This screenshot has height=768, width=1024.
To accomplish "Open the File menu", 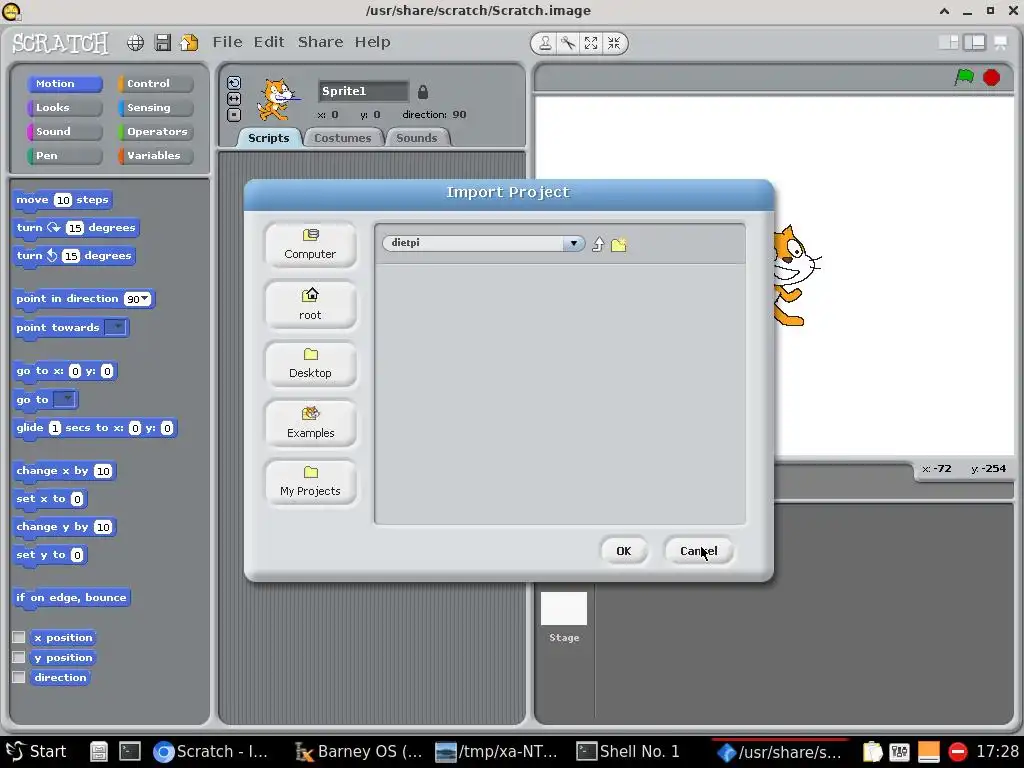I will pyautogui.click(x=227, y=42).
